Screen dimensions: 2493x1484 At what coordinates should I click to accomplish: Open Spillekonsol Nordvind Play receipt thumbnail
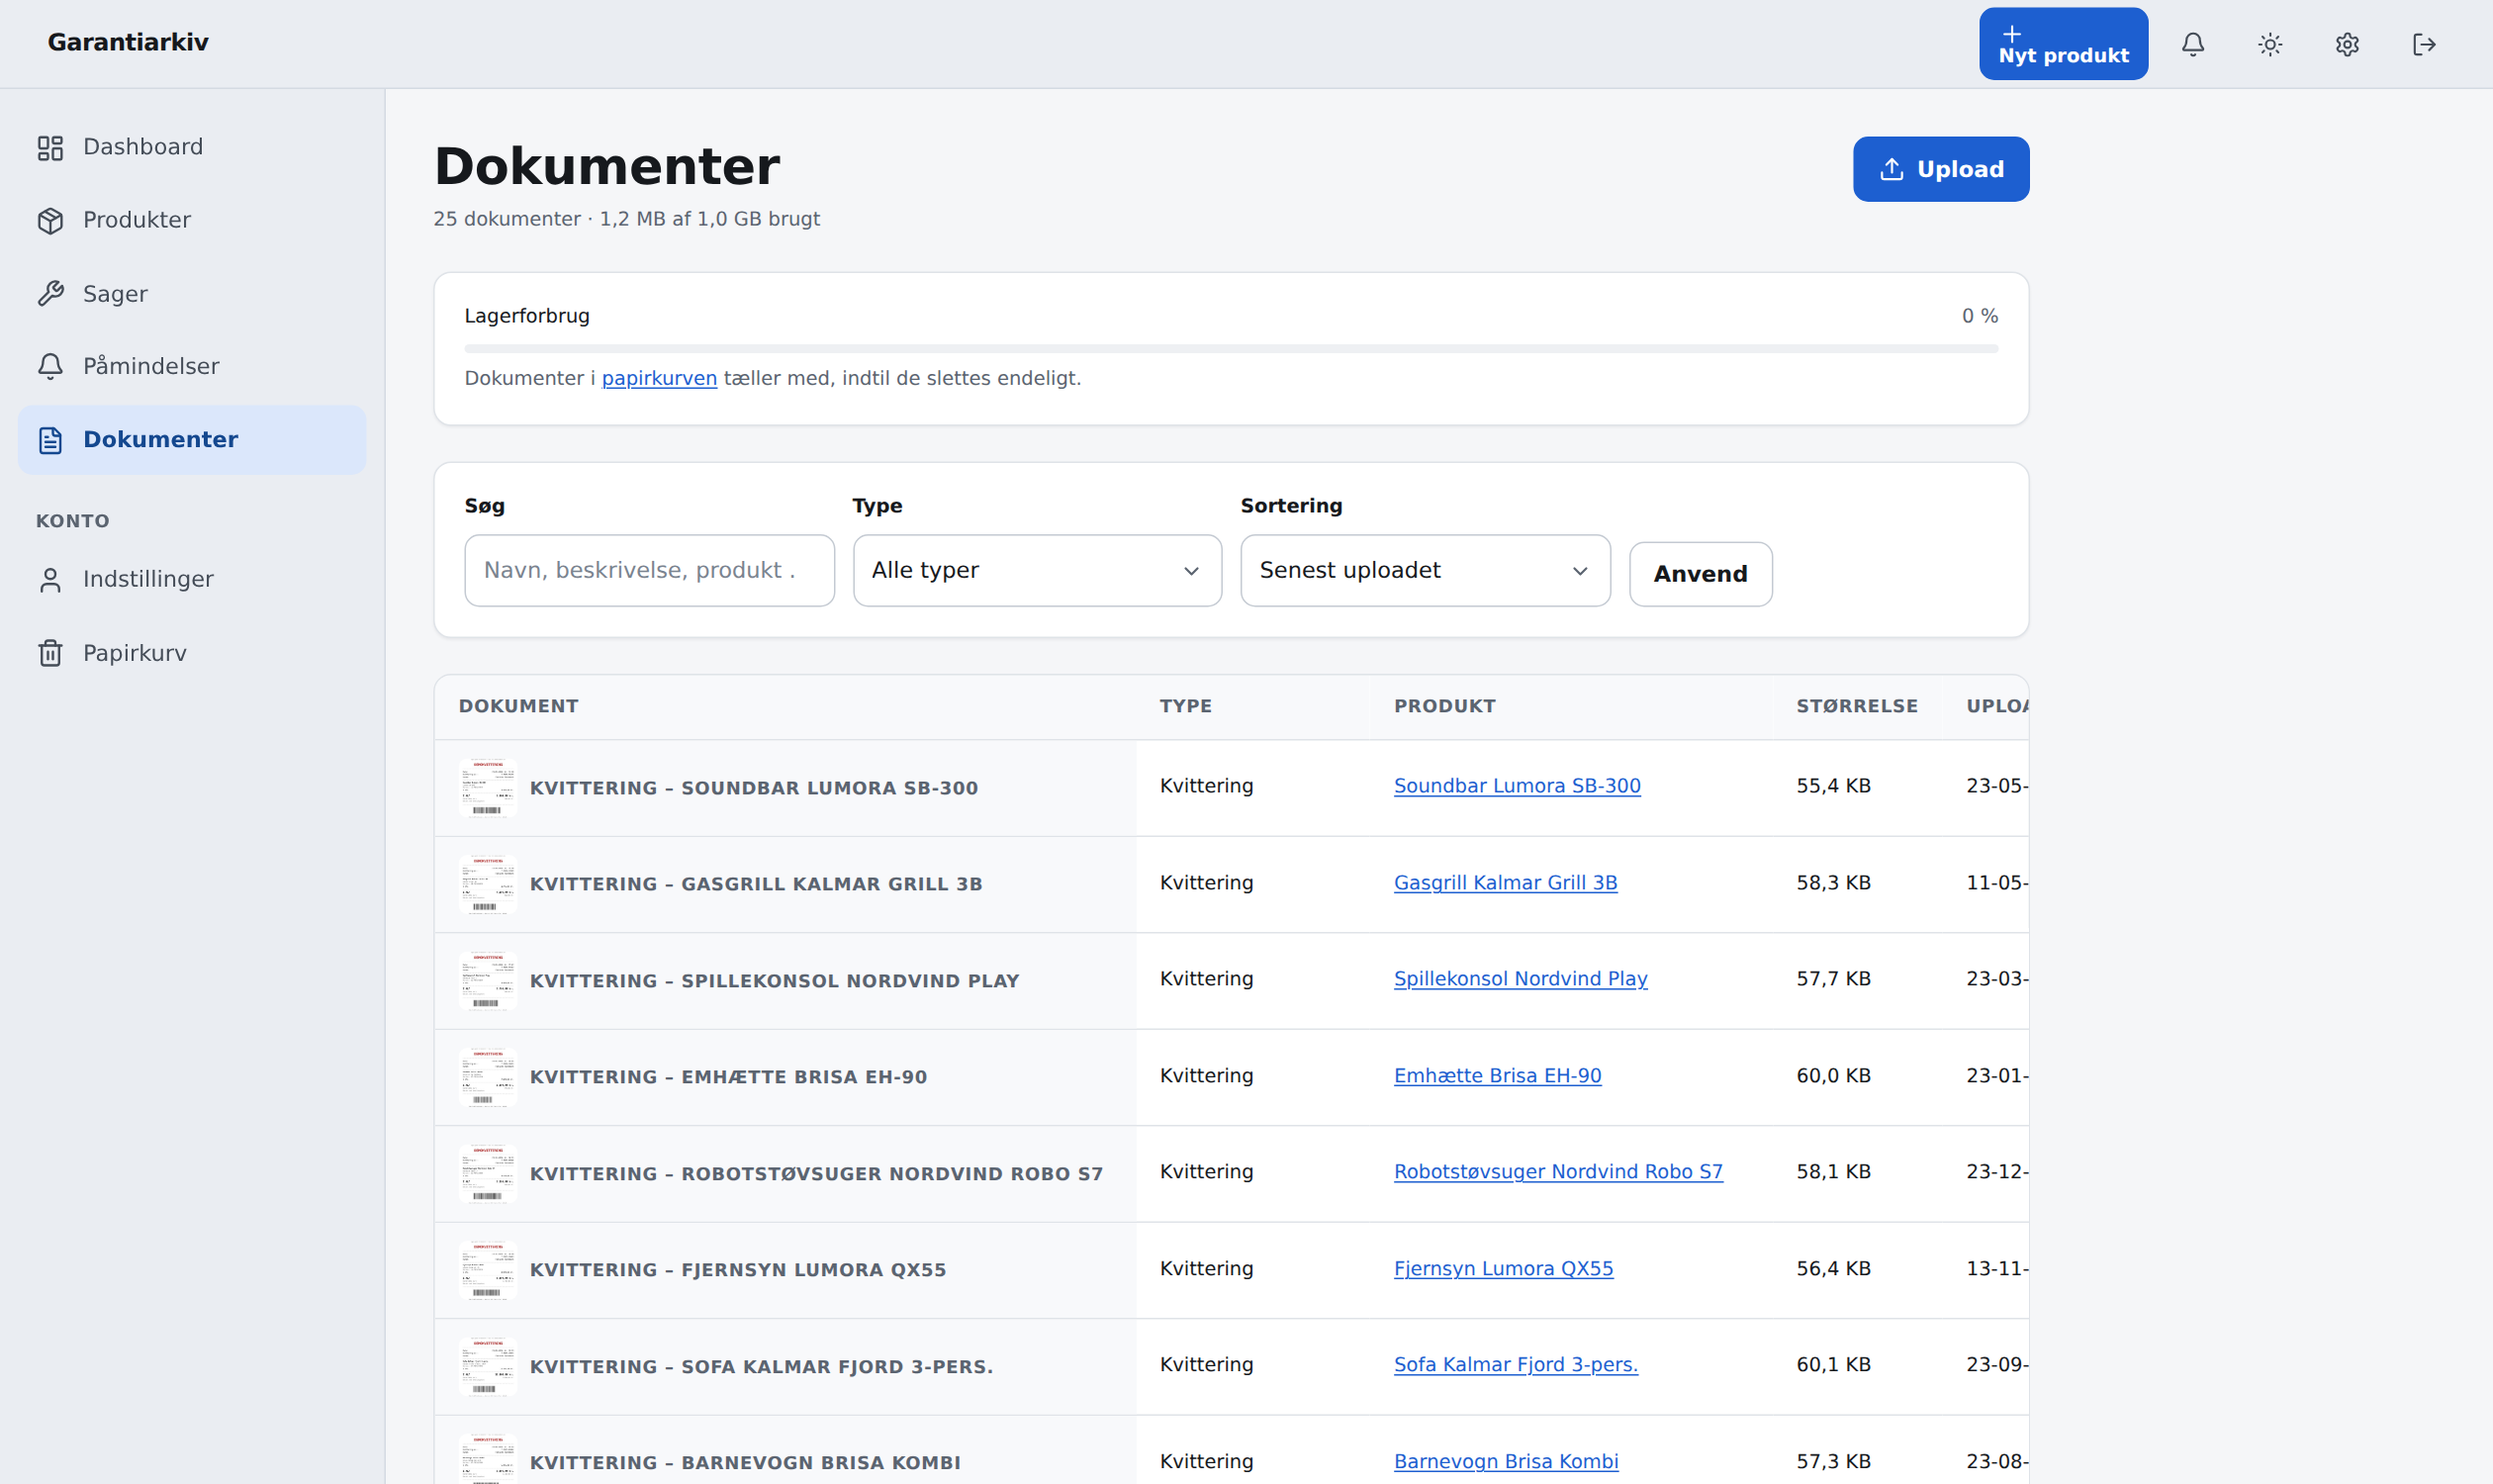487,981
